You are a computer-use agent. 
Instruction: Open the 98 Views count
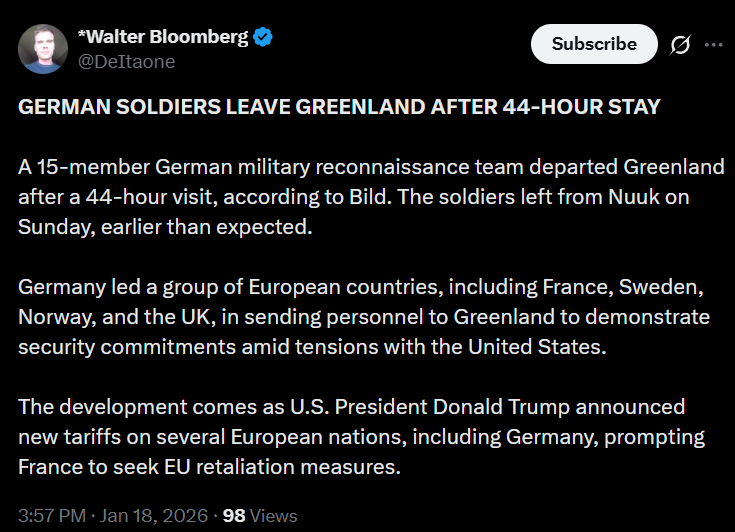point(260,516)
